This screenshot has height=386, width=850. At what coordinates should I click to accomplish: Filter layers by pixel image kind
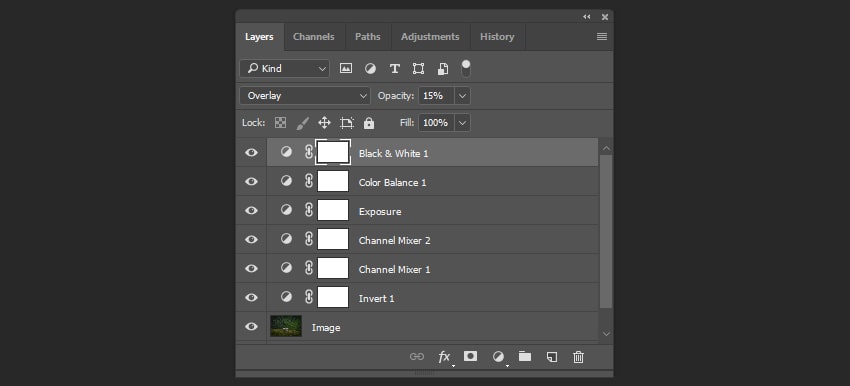[x=346, y=68]
